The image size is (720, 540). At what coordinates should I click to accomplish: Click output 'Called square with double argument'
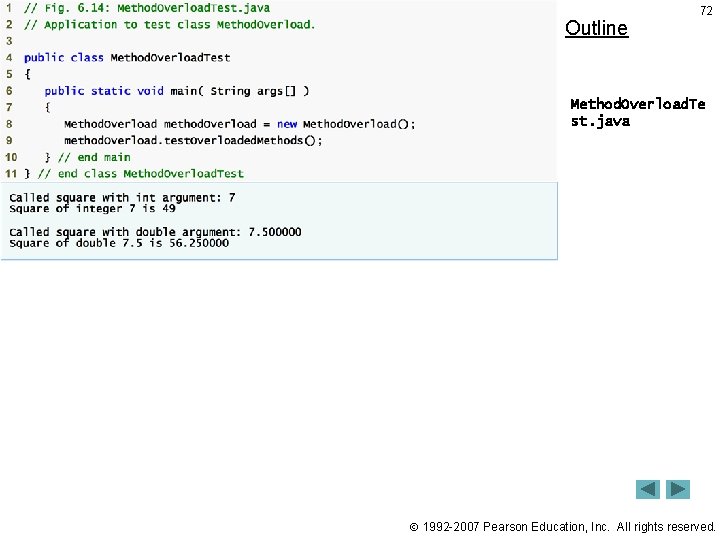pos(155,232)
